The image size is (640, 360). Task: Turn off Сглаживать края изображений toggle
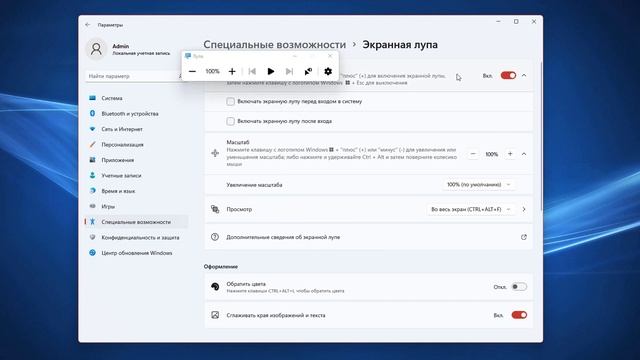coord(519,315)
